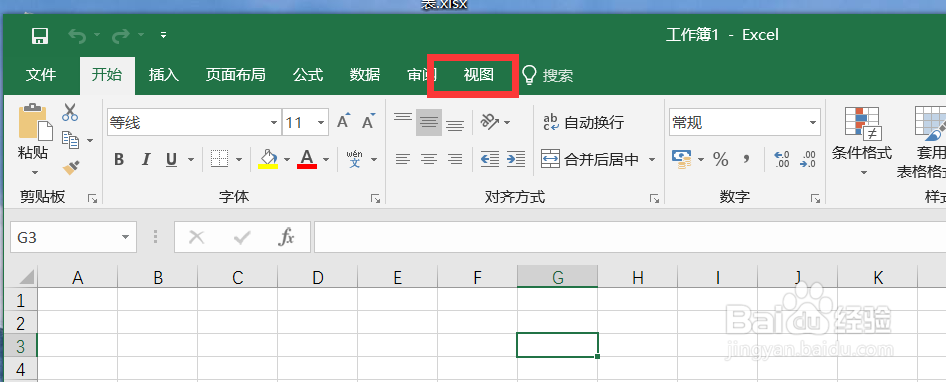Expand the Underline style dropdown arrow
This screenshot has width=946, height=382.
tap(191, 160)
